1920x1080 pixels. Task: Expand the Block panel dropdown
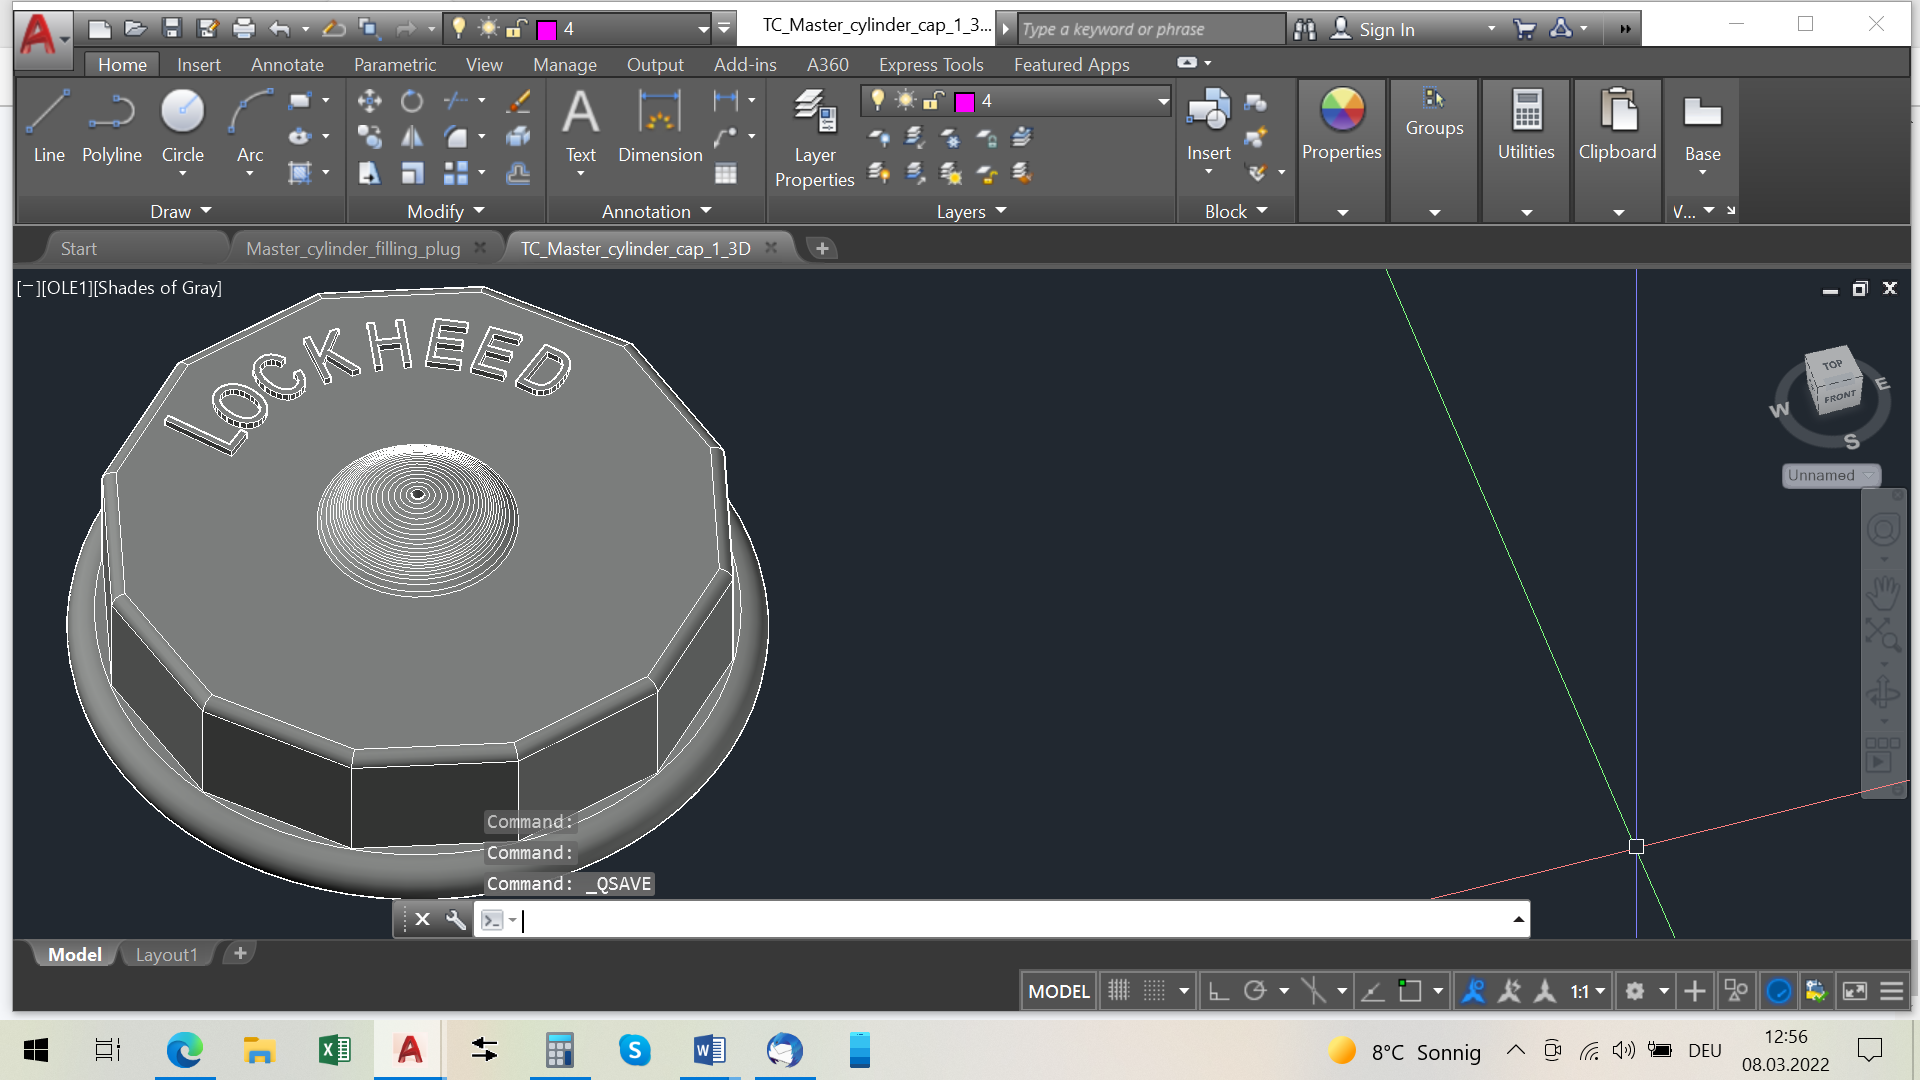pyautogui.click(x=1236, y=211)
